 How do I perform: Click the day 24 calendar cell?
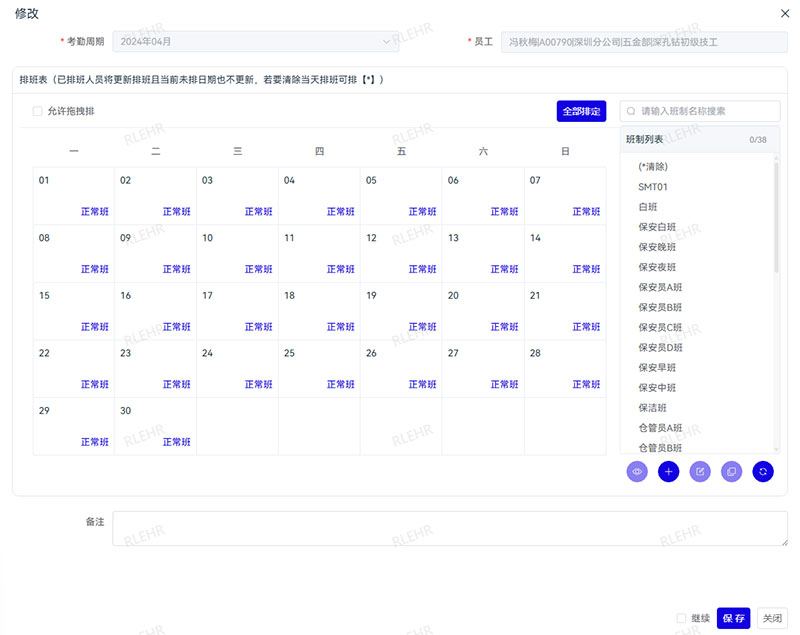[x=237, y=369]
